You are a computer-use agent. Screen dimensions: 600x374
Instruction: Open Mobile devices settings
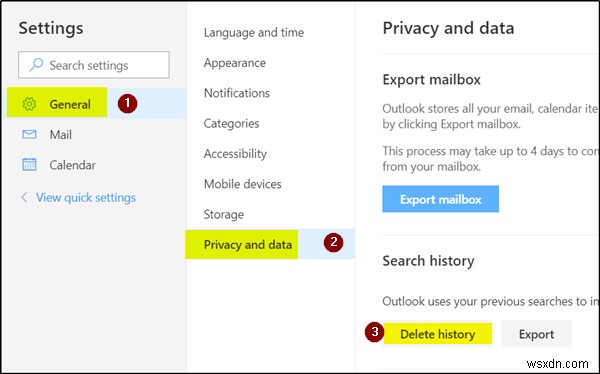[242, 184]
